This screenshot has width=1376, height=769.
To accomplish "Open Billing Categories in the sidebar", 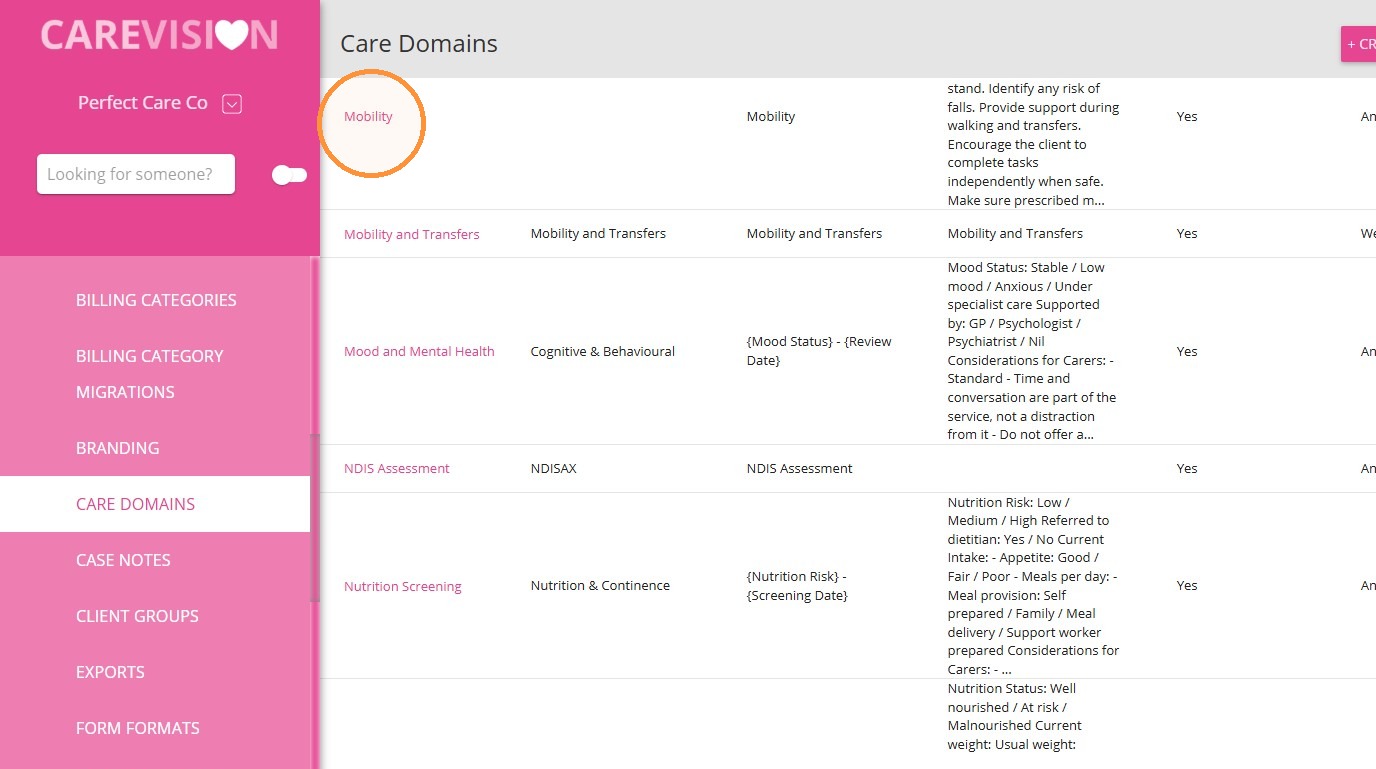I will pos(156,300).
